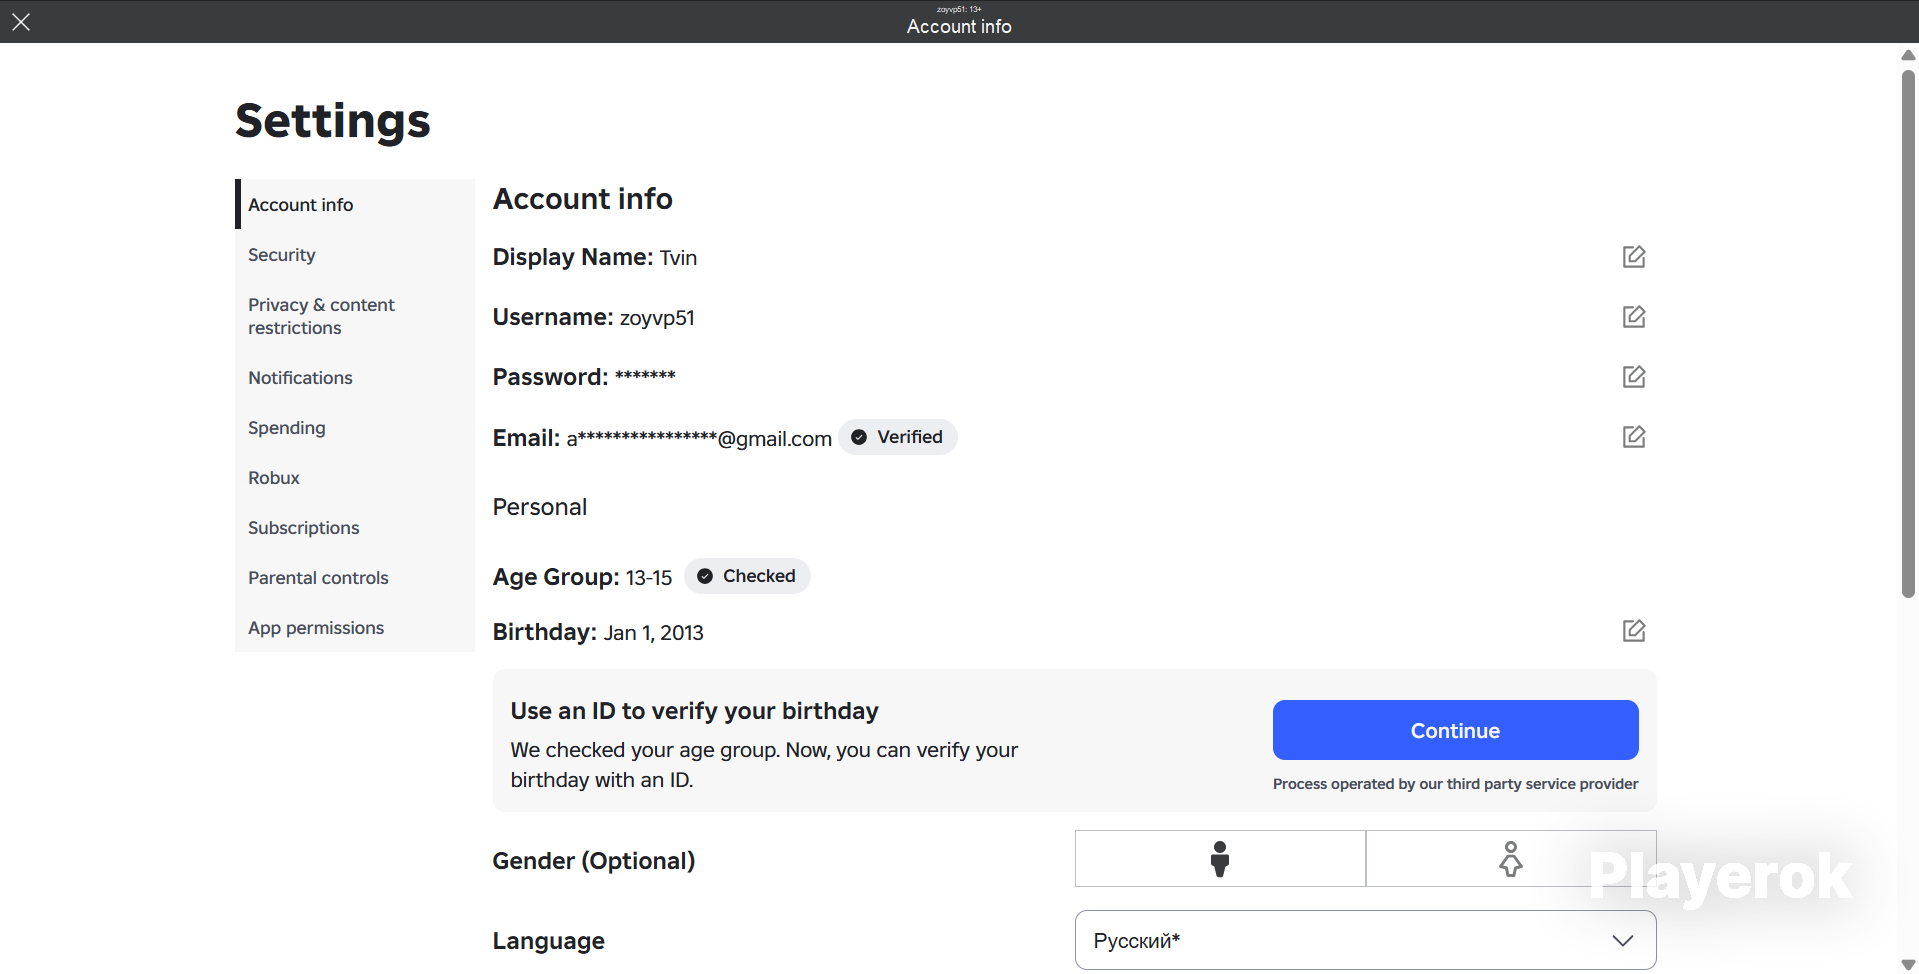Image resolution: width=1919 pixels, height=974 pixels.
Task: Click the Gender (Optional) label
Action: [594, 861]
